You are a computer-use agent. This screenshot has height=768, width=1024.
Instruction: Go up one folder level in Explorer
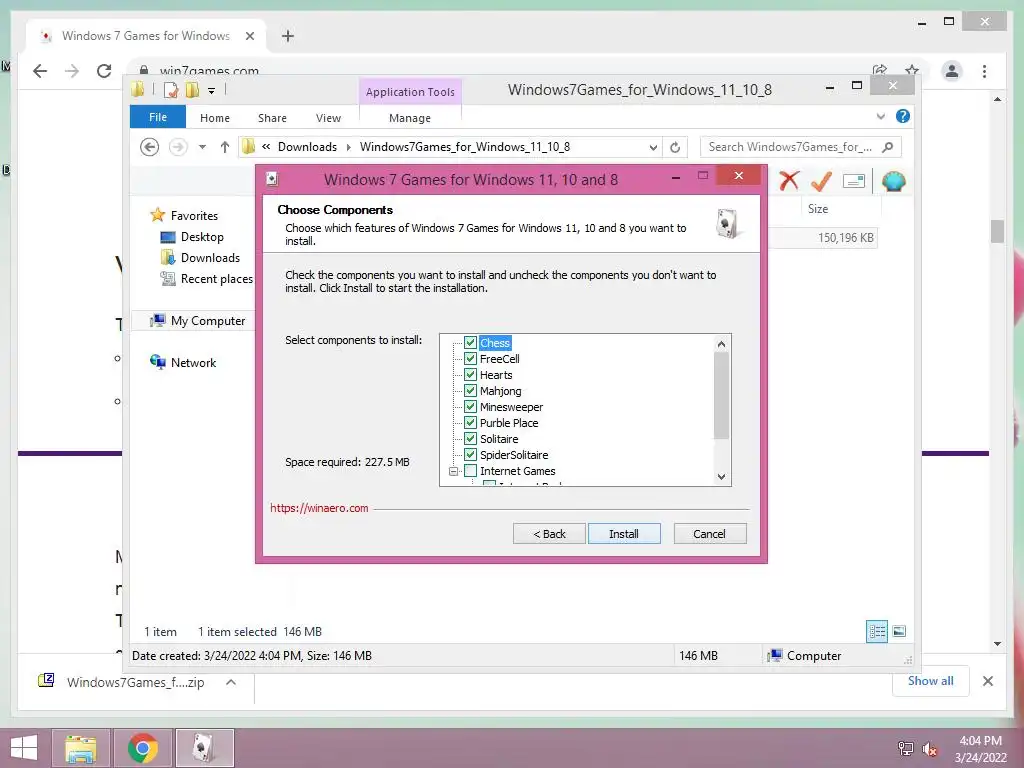coord(225,147)
